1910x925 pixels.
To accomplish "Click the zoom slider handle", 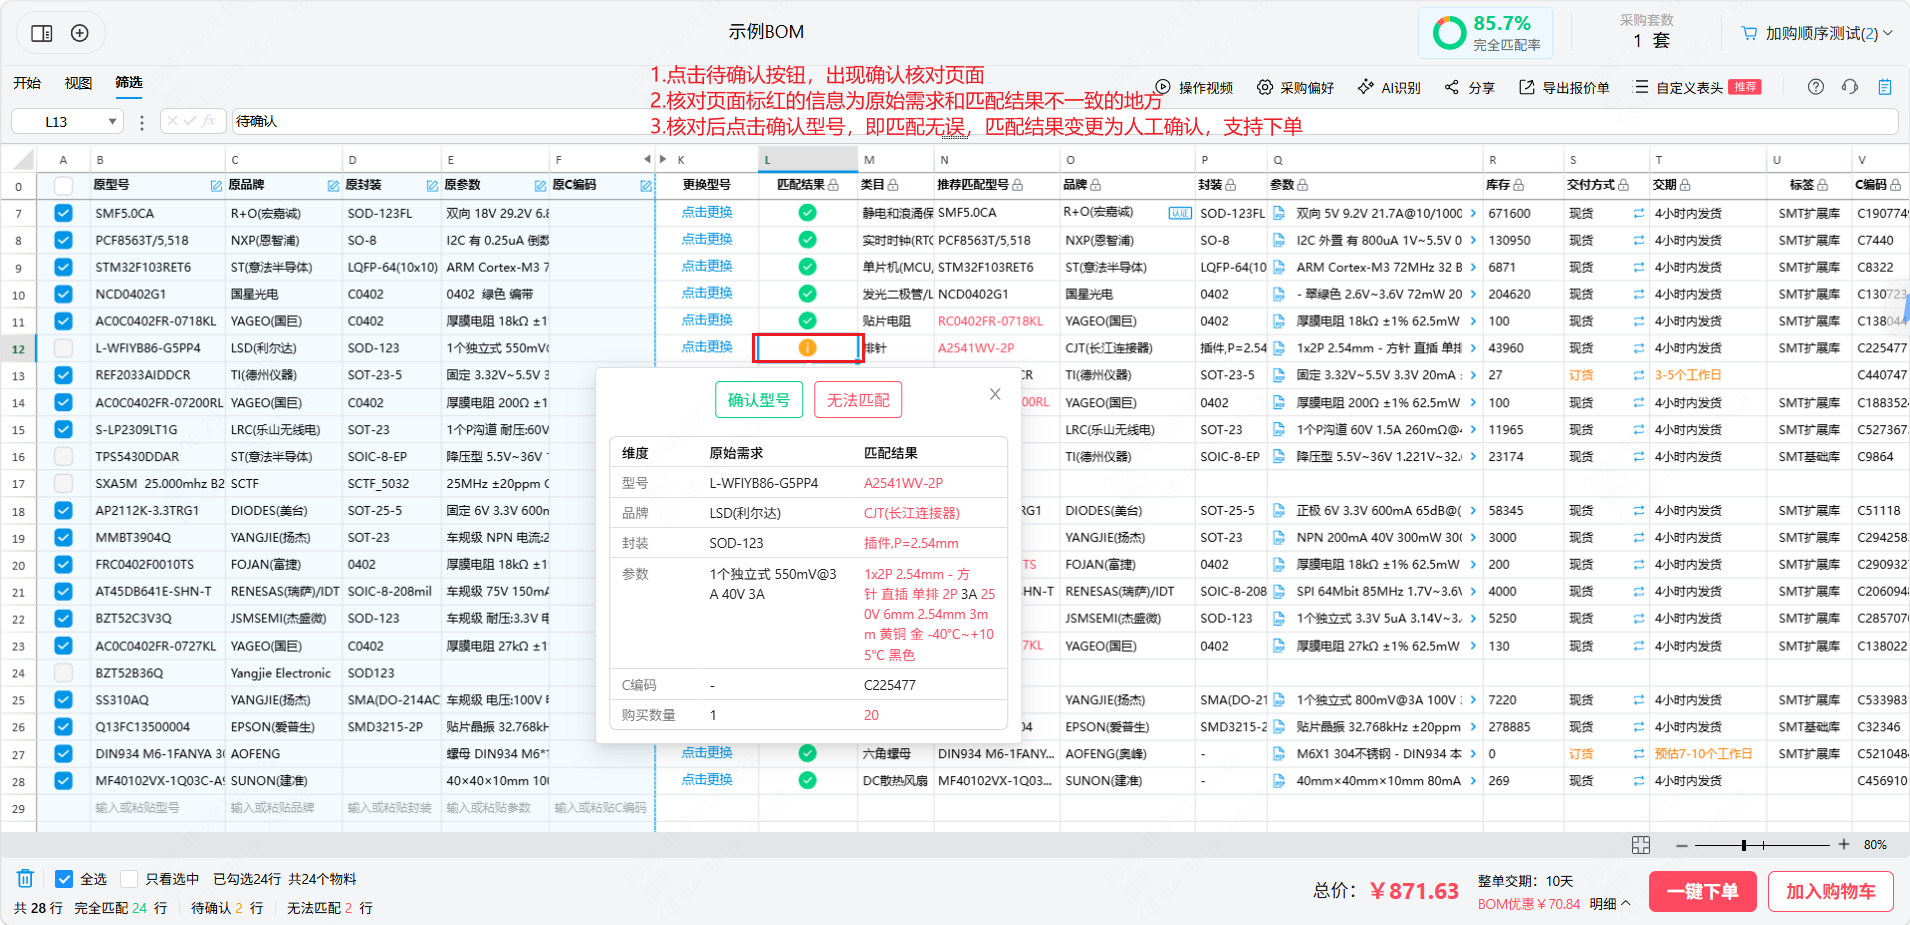I will click(1743, 845).
